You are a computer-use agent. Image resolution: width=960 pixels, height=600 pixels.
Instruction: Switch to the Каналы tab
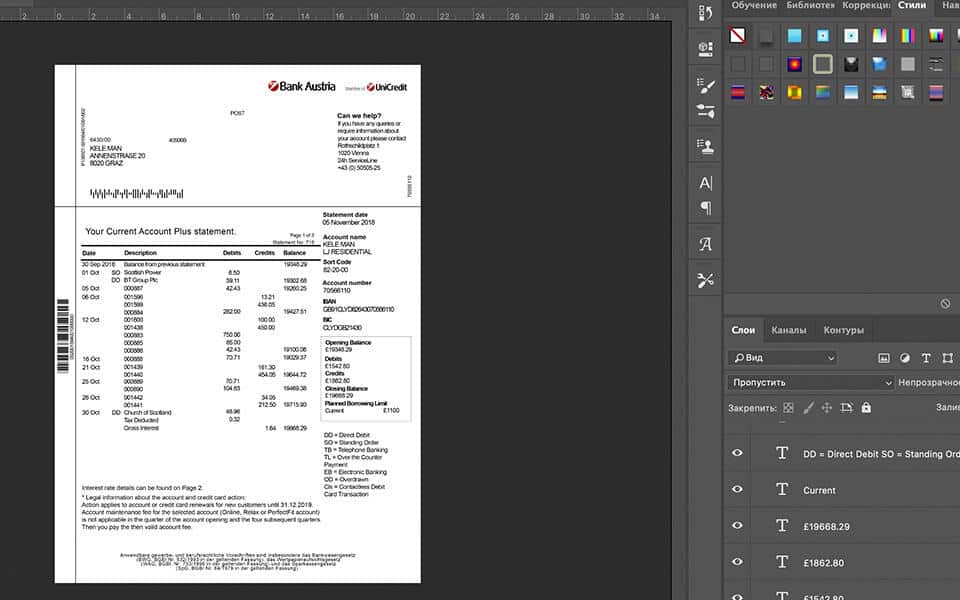(789, 330)
